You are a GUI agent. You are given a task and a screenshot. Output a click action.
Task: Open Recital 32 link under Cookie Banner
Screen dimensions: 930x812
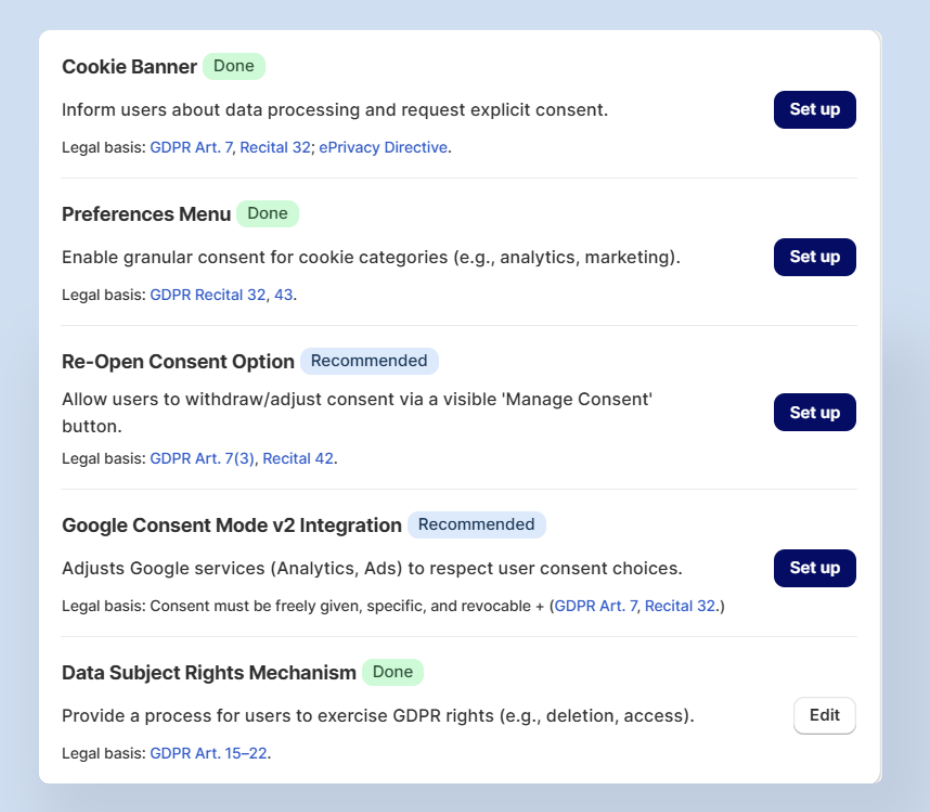(x=275, y=148)
